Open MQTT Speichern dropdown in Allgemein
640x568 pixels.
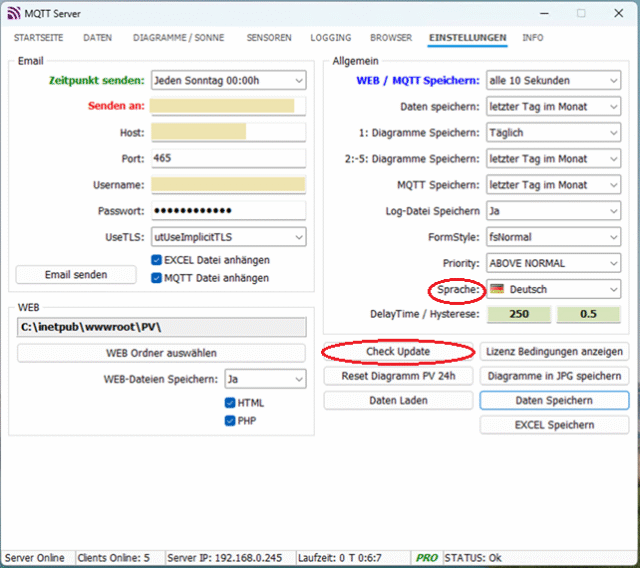(553, 185)
